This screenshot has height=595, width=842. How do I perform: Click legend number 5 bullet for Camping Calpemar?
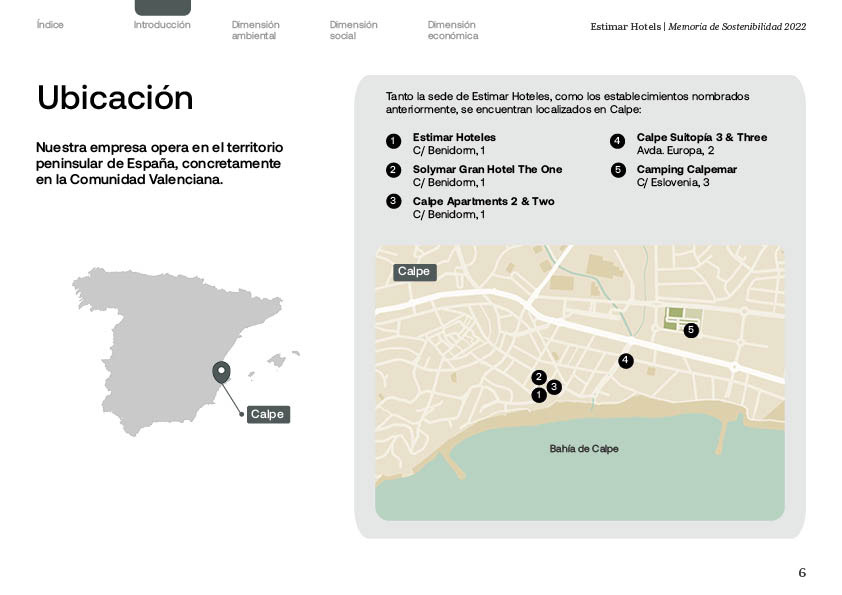click(618, 170)
